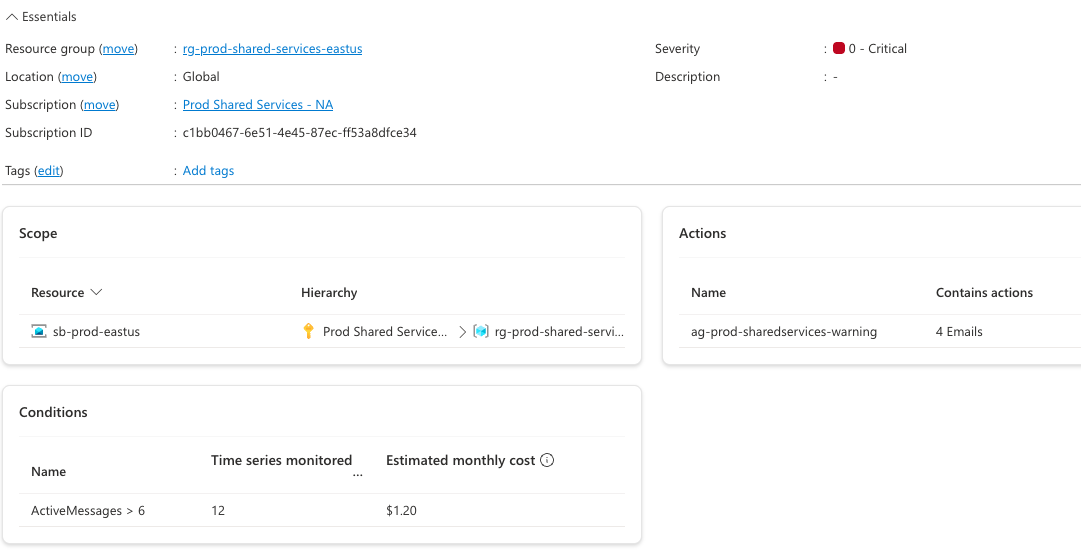Open Prod Shared Services - NA subscription

(258, 105)
